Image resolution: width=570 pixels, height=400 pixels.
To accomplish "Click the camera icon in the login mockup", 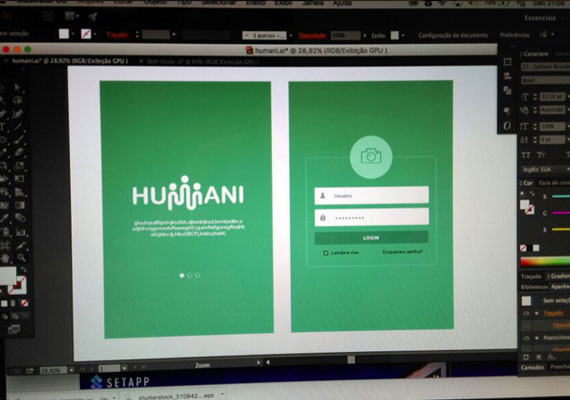I will point(371,157).
